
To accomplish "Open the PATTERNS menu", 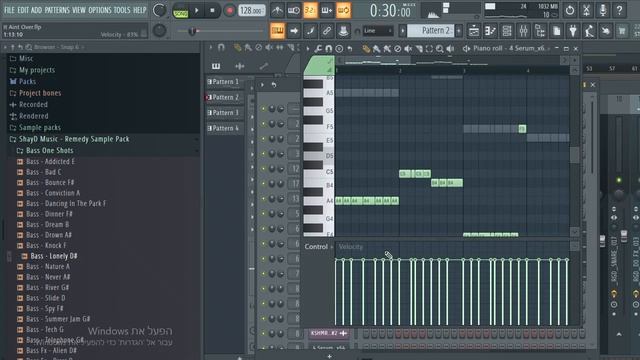I will pyautogui.click(x=57, y=10).
